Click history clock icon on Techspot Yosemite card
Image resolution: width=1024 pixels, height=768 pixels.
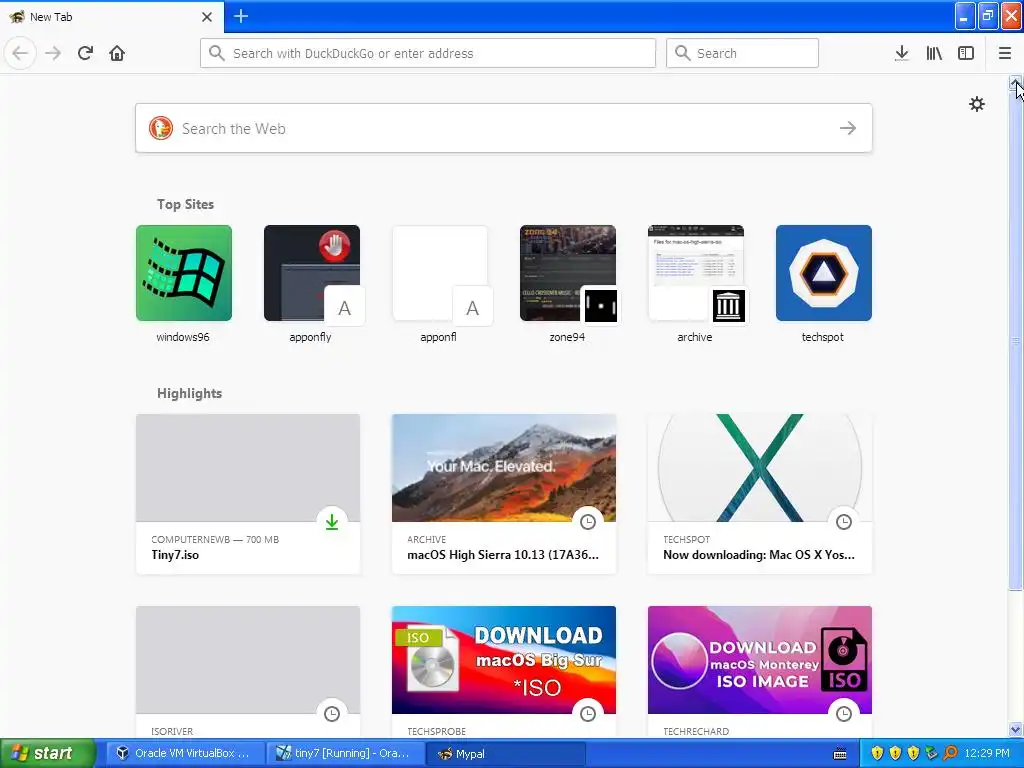tap(844, 522)
